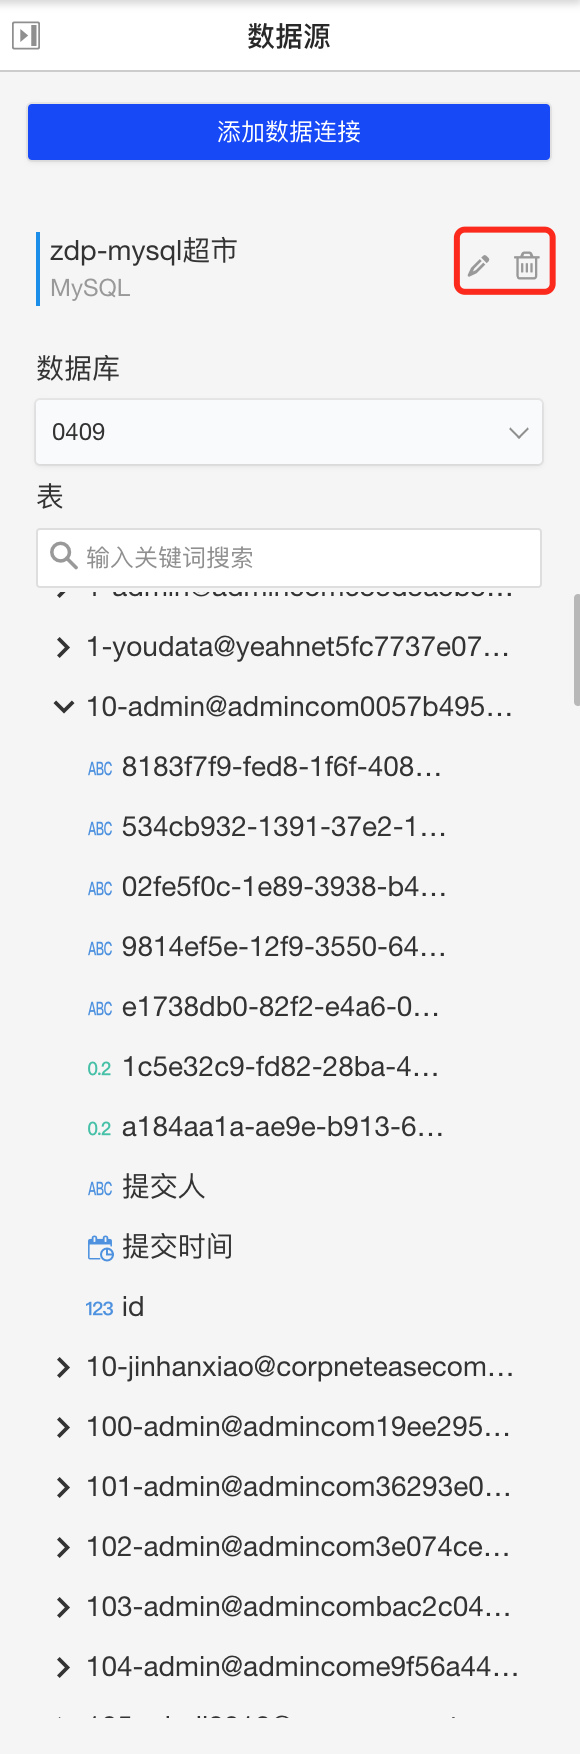Click the 添加数据连接 button
Image resolution: width=580 pixels, height=1754 pixels.
pyautogui.click(x=289, y=132)
